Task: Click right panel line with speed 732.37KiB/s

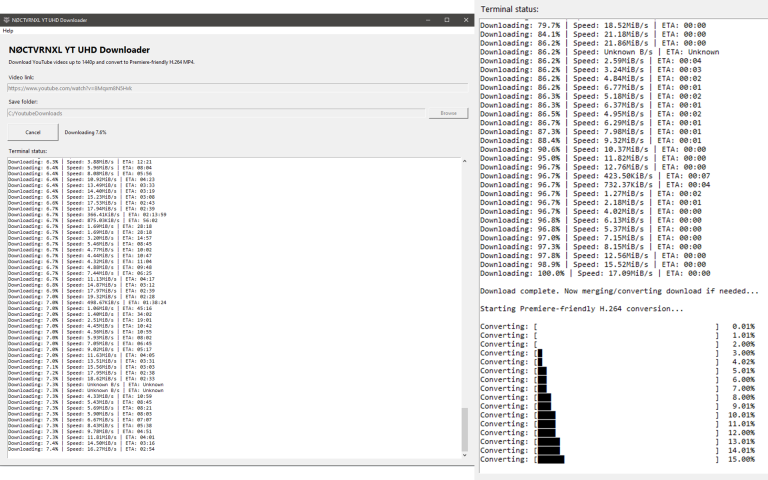Action: pyautogui.click(x=595, y=185)
